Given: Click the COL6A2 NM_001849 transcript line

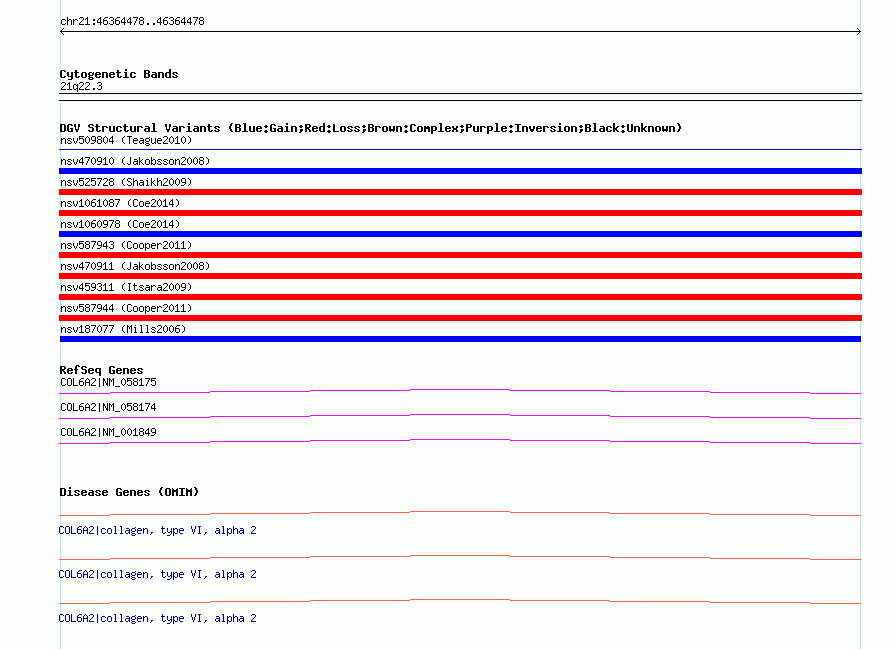Looking at the screenshot, I should pyautogui.click(x=460, y=441).
